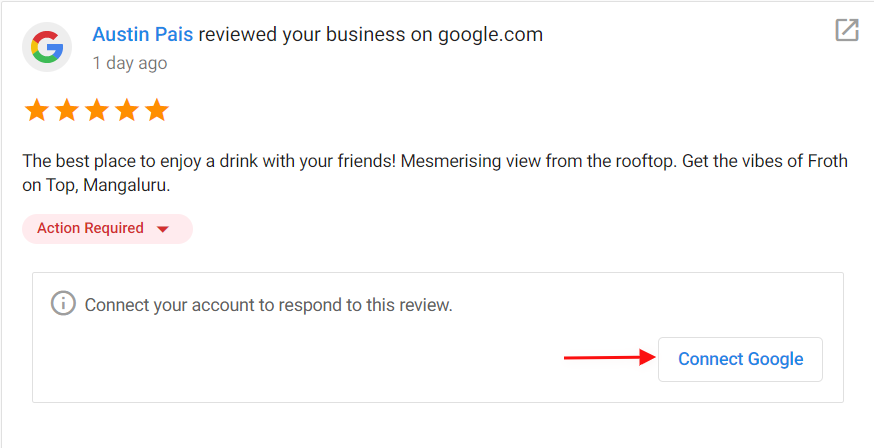Open Austin Pais reviewer profile link
The image size is (874, 448).
click(143, 35)
